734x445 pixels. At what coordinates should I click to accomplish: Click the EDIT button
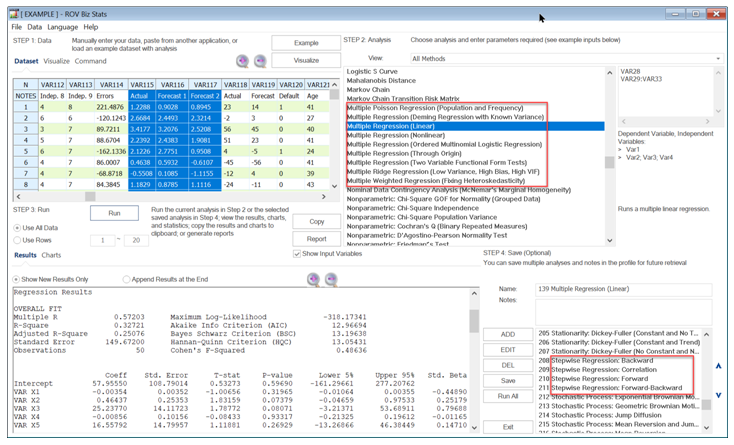click(508, 350)
